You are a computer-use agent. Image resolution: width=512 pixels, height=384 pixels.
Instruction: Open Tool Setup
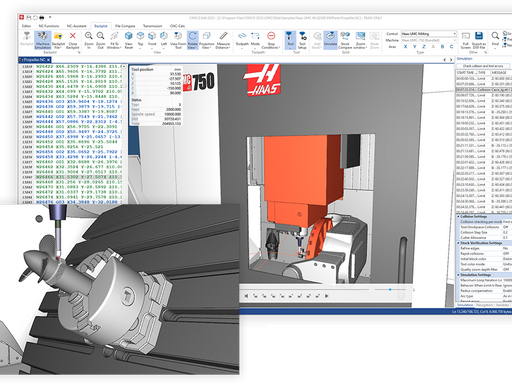(302, 40)
